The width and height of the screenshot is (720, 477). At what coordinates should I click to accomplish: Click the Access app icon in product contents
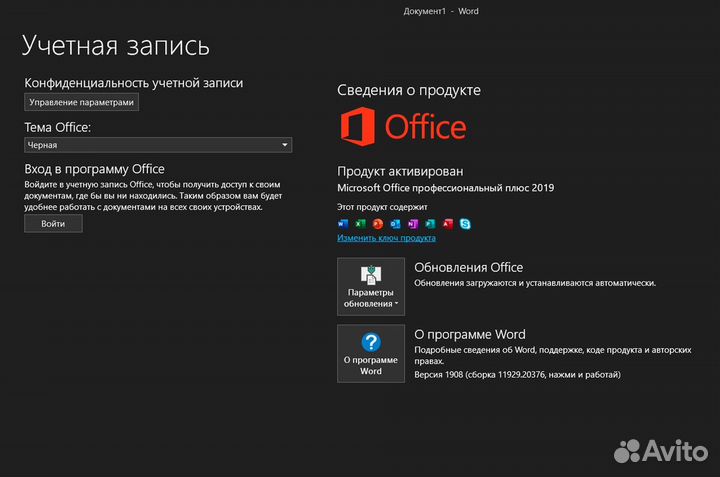click(x=448, y=224)
